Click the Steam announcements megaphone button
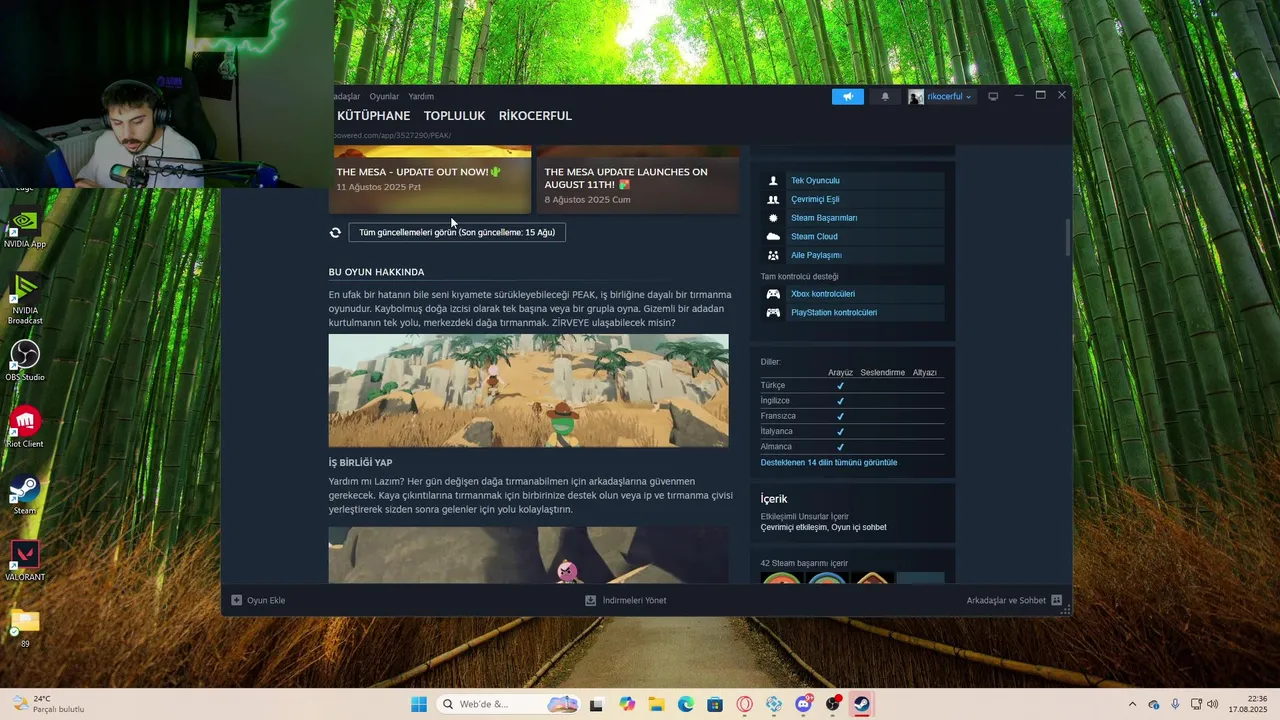This screenshot has height=720, width=1280. pyautogui.click(x=847, y=96)
